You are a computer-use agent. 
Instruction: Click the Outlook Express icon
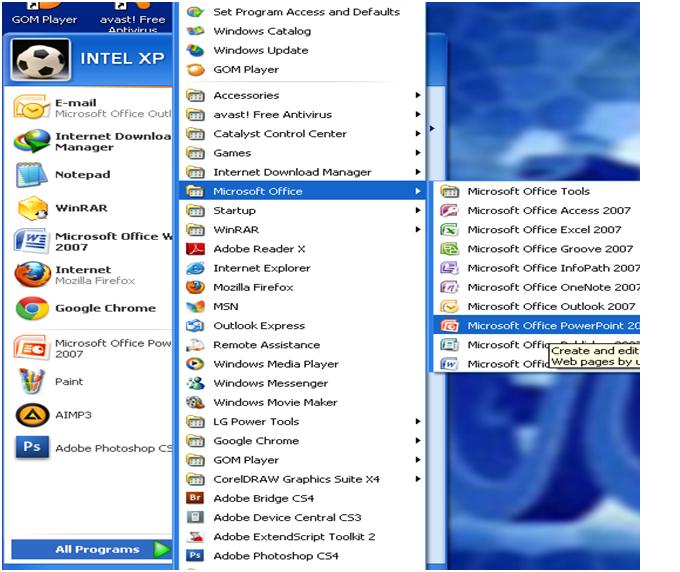coord(195,326)
